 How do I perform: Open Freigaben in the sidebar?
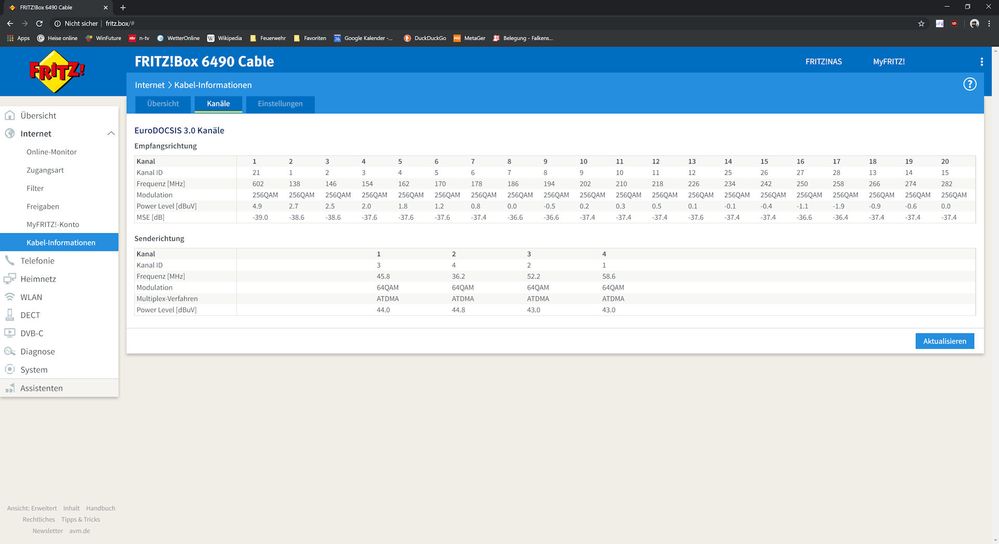(x=43, y=206)
